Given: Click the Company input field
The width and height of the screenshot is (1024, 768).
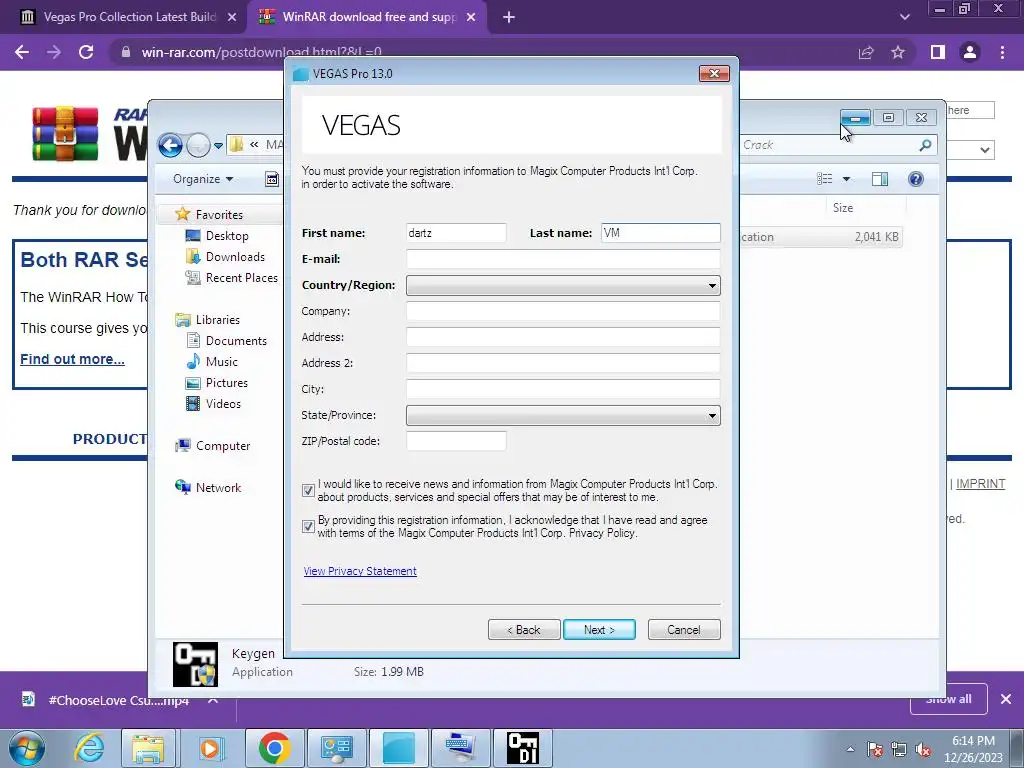Looking at the screenshot, I should (x=563, y=311).
